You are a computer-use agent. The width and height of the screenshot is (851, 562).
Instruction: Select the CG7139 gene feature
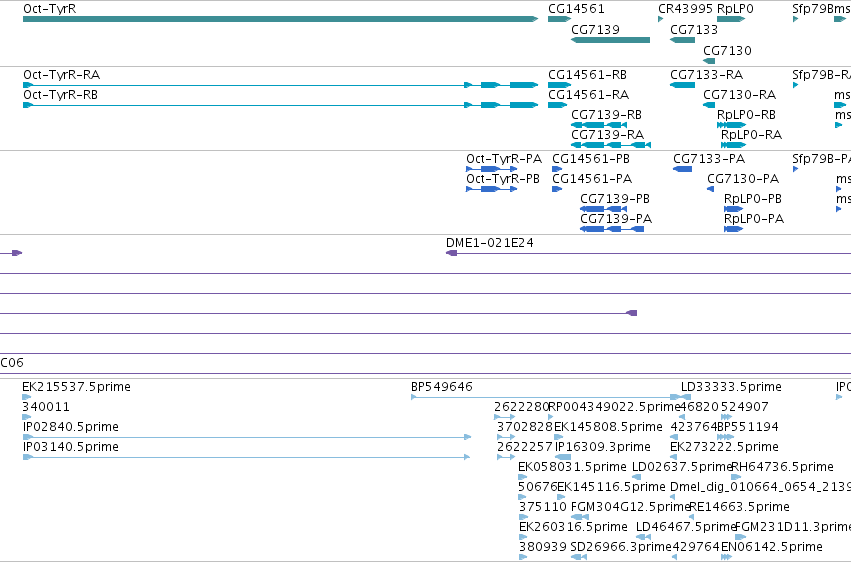[x=610, y=40]
